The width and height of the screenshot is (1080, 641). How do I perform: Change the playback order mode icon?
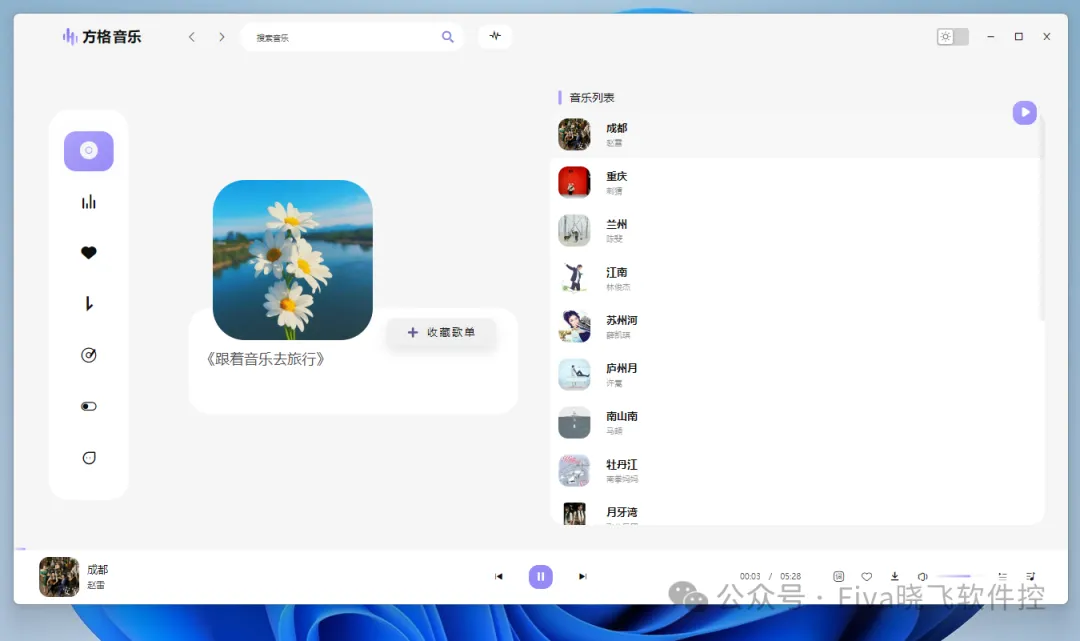tap(1003, 576)
